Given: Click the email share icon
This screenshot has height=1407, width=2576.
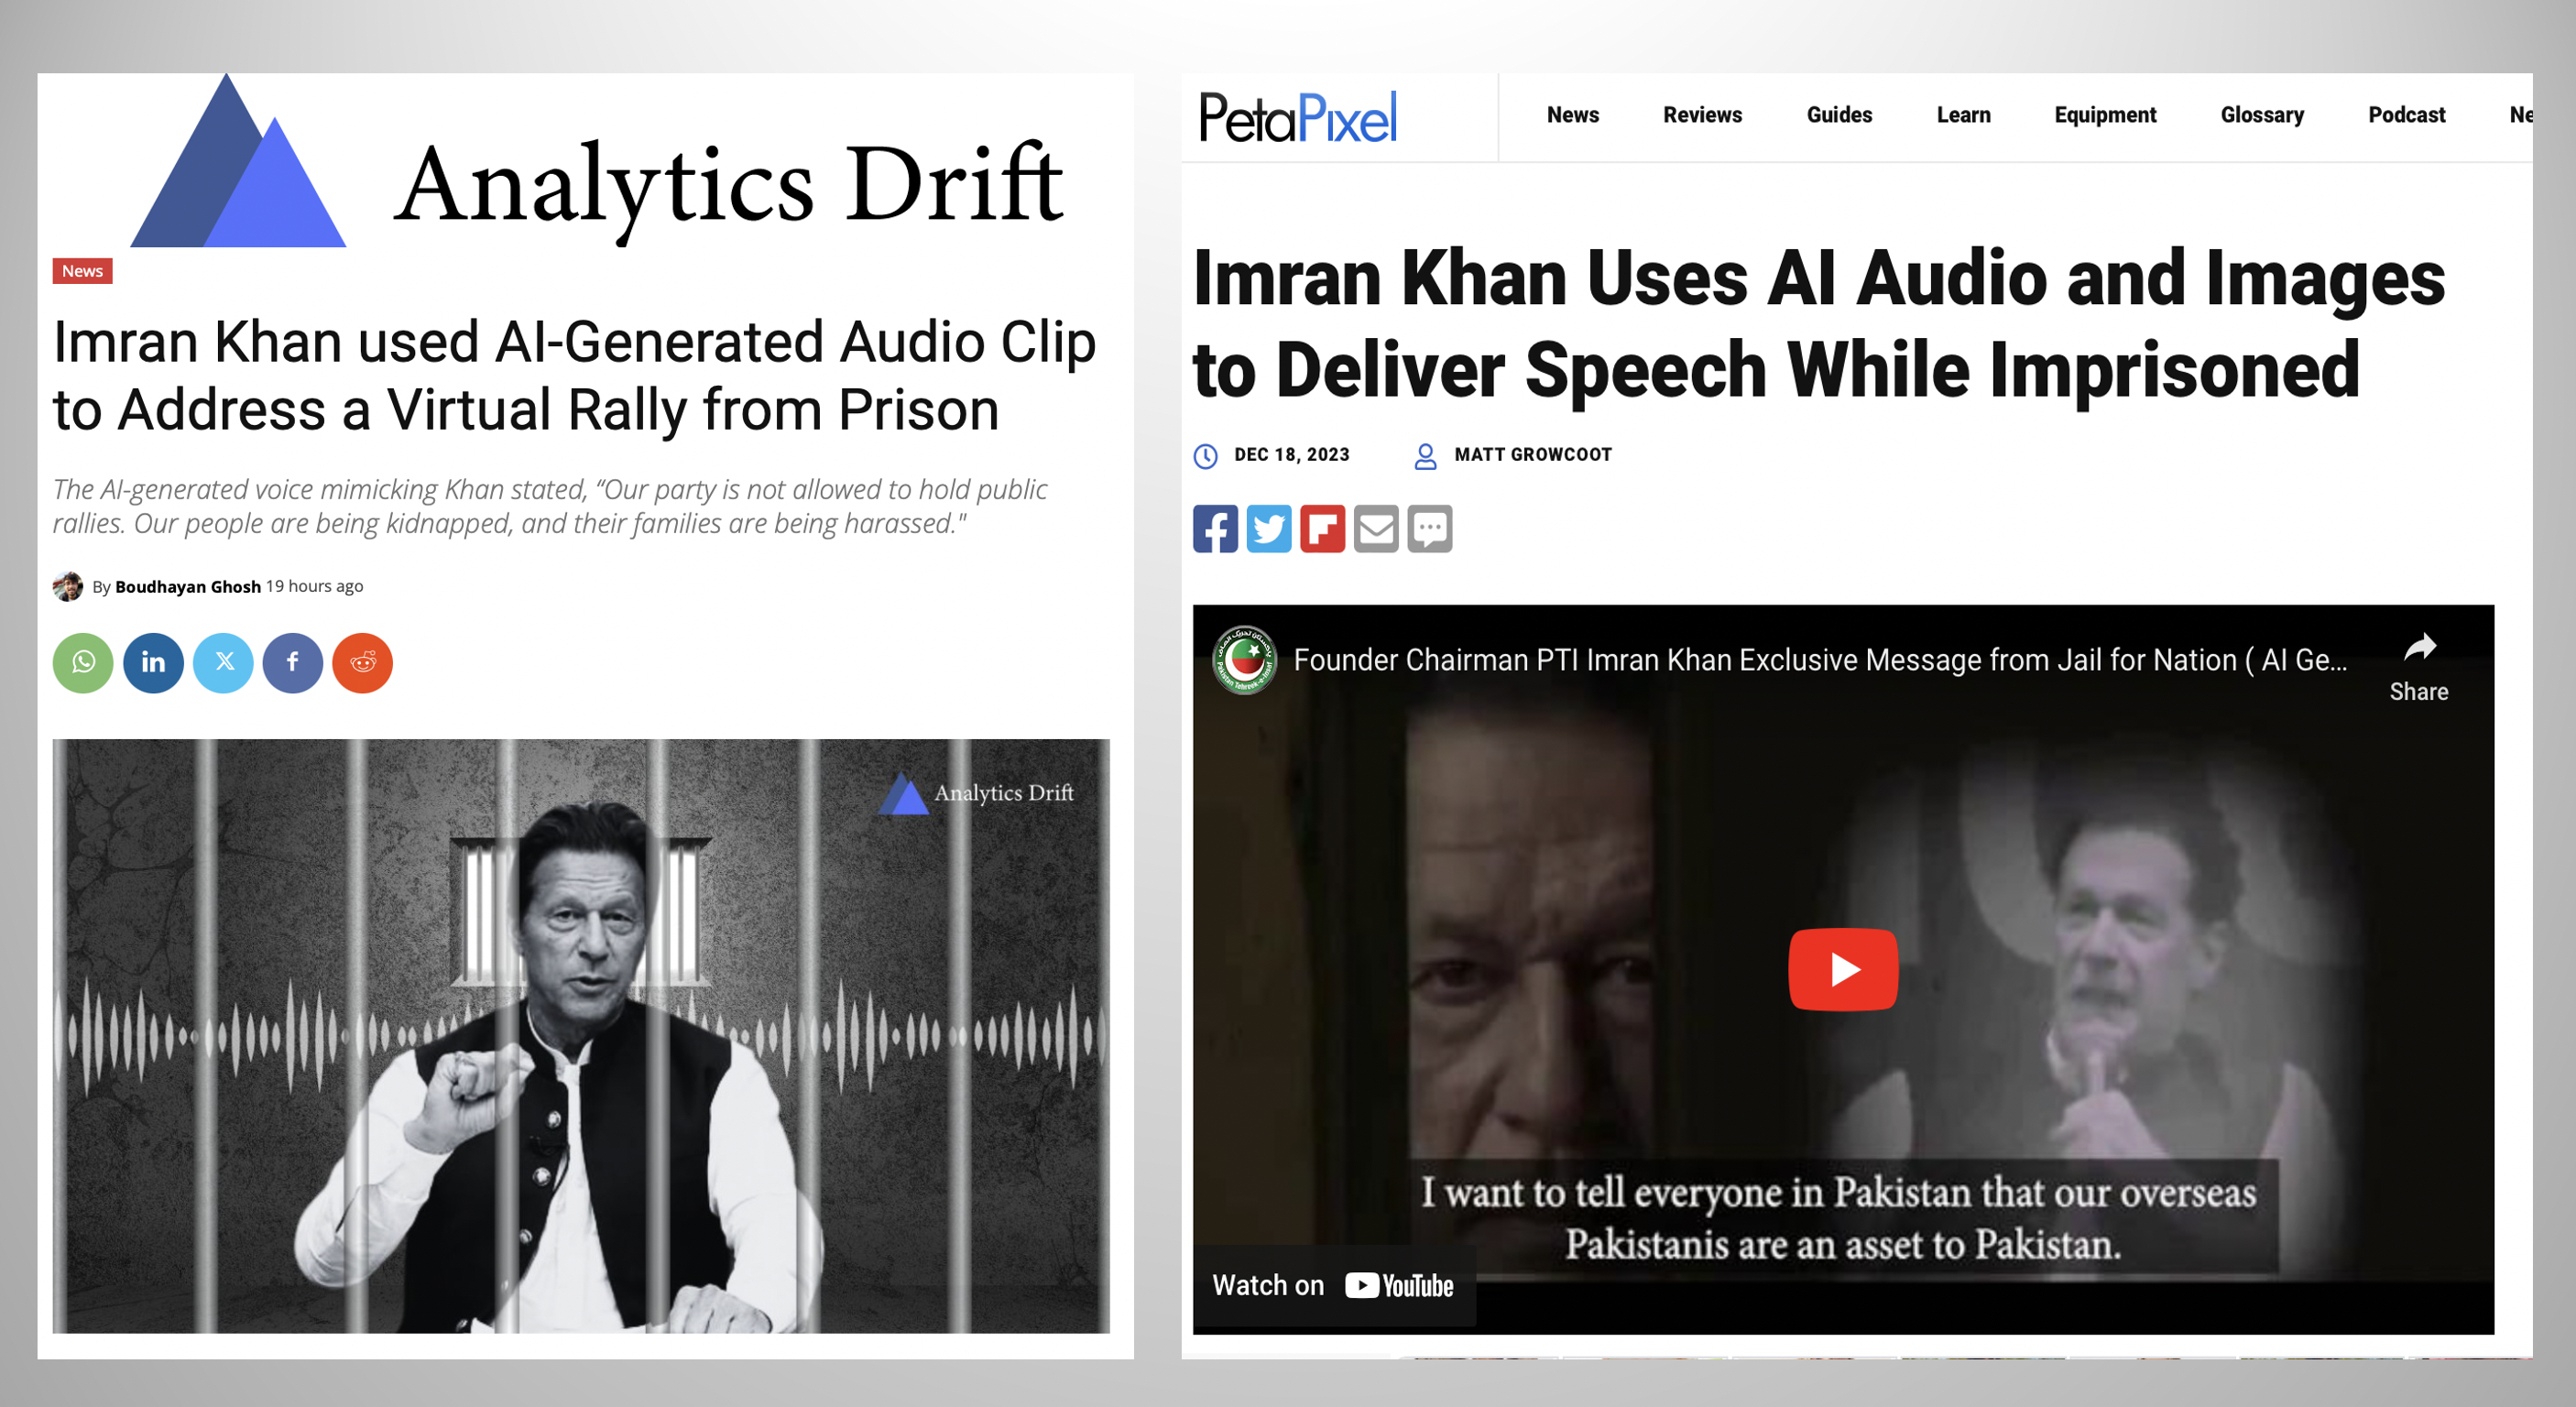Looking at the screenshot, I should (1376, 528).
